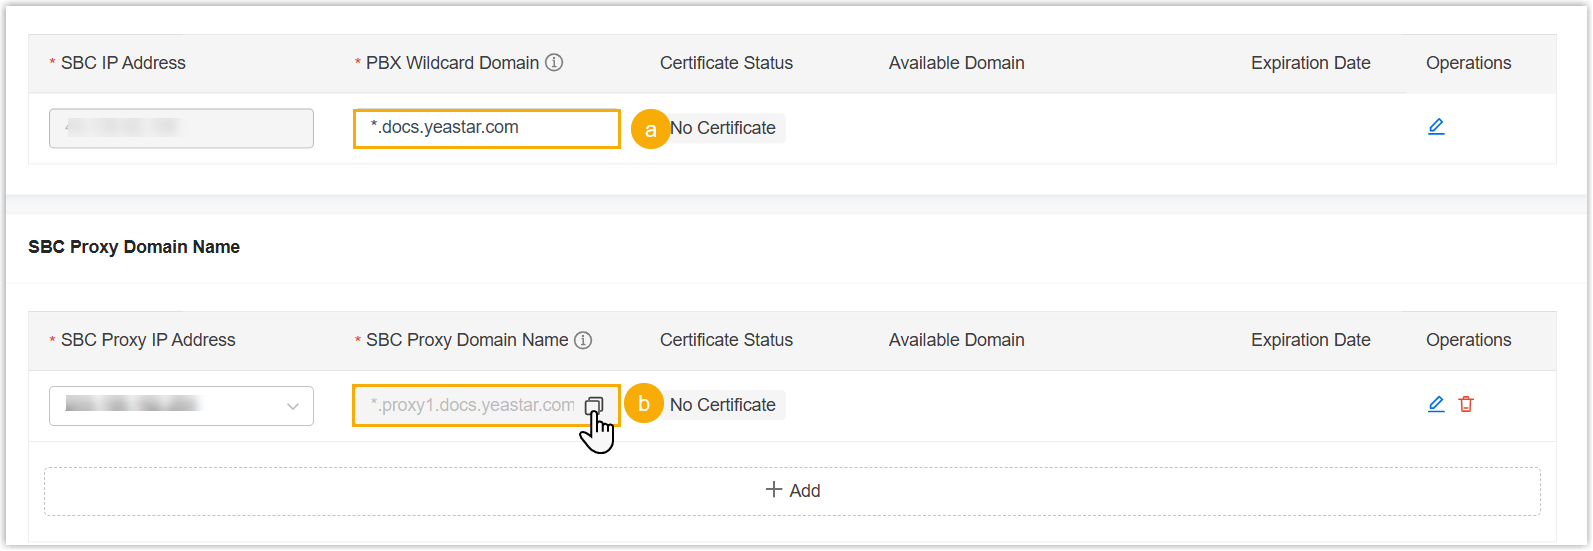Click the info icon beside SBC Proxy Domain Name
This screenshot has height=551, width=1593.
click(x=583, y=340)
